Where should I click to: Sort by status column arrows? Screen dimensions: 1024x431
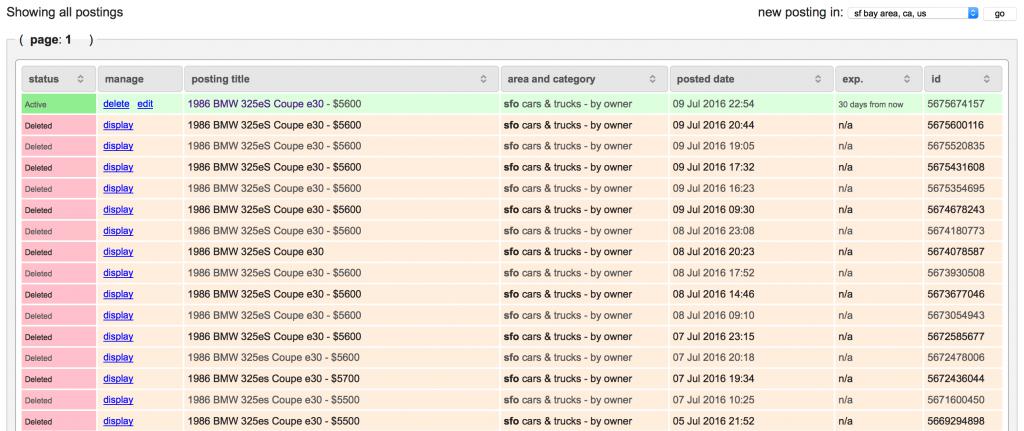tap(81, 79)
